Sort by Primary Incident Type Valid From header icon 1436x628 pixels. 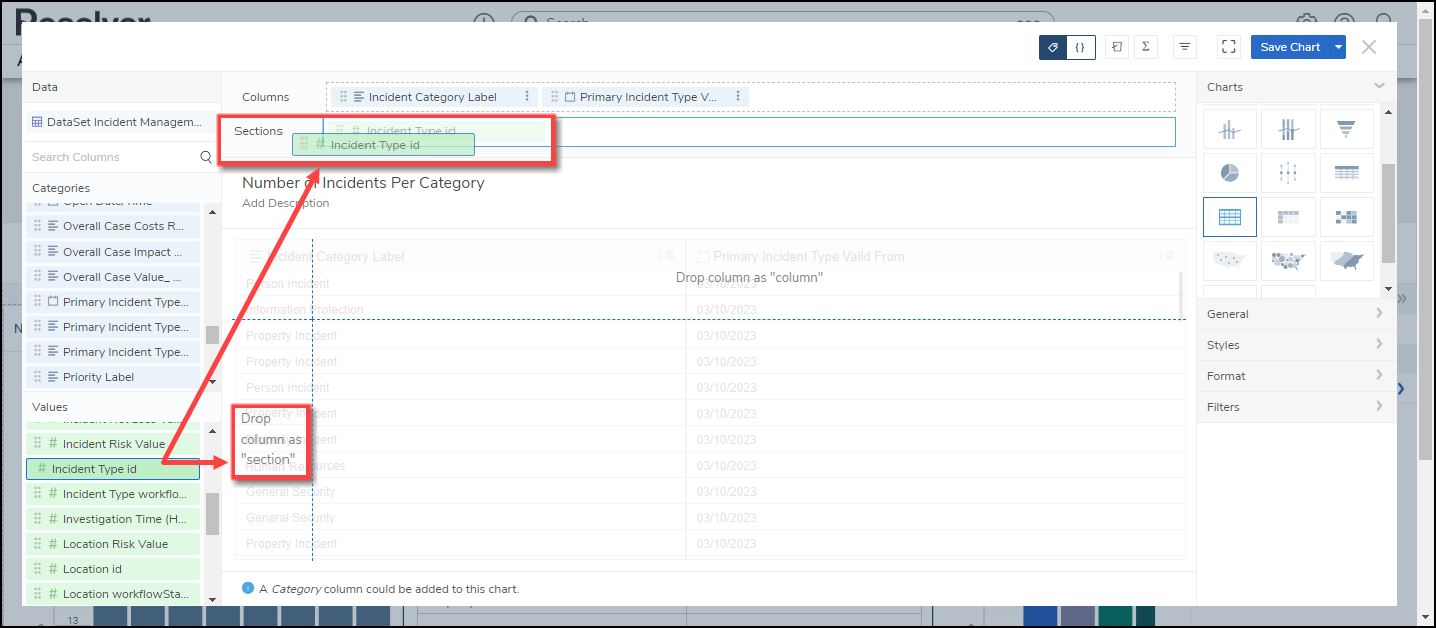pos(1166,257)
